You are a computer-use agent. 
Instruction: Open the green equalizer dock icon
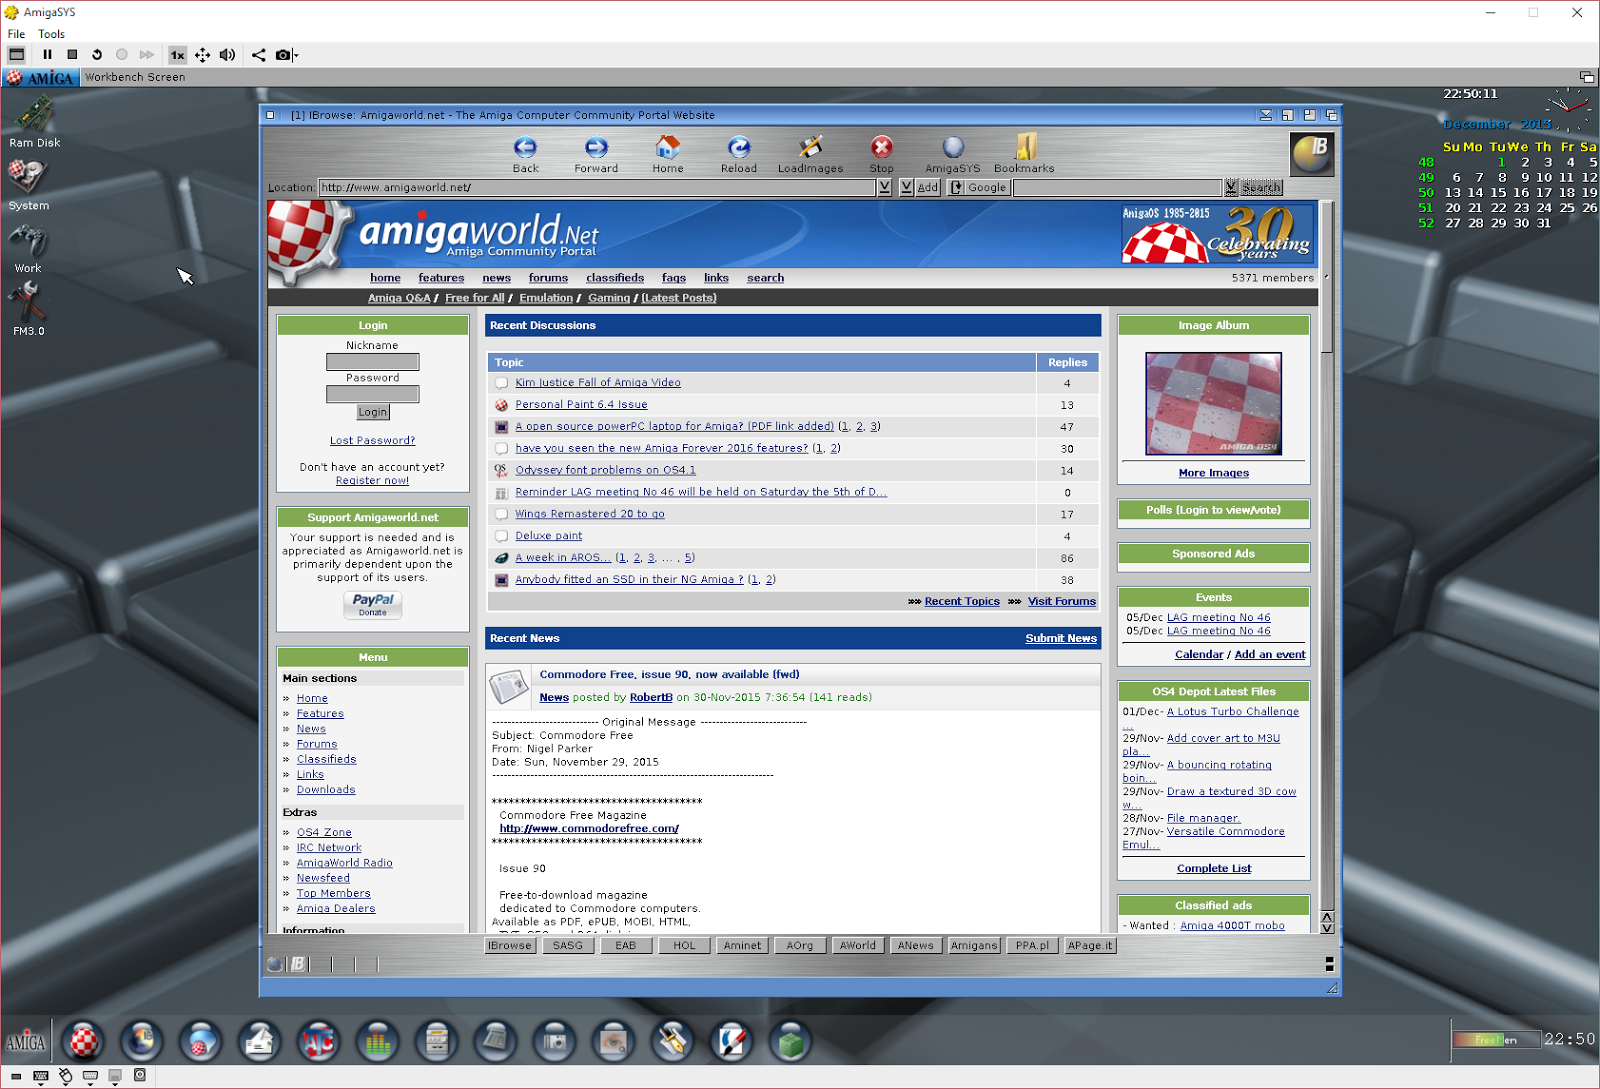(x=377, y=1041)
